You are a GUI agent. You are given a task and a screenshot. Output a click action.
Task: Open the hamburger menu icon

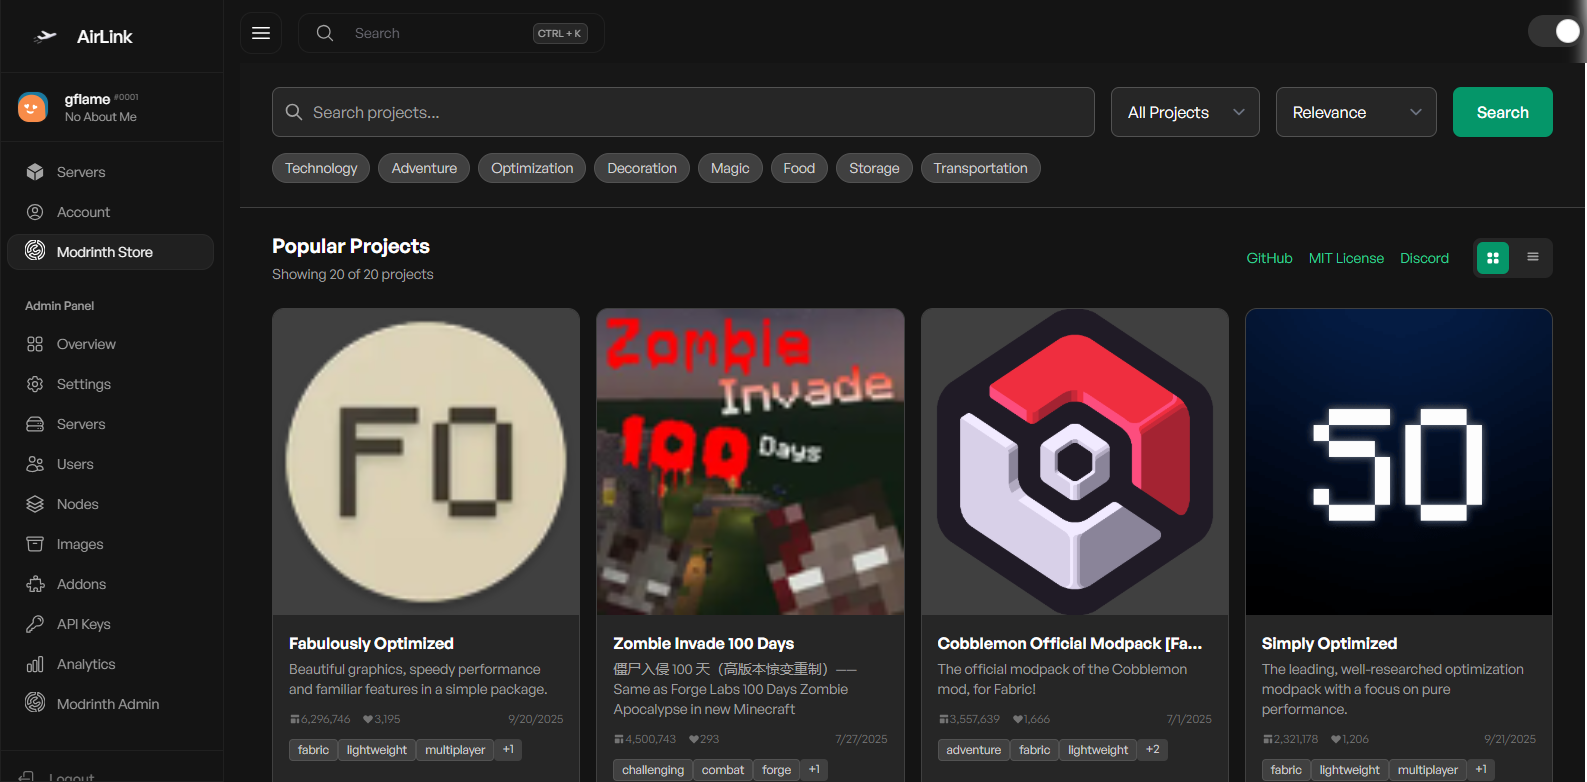click(261, 33)
